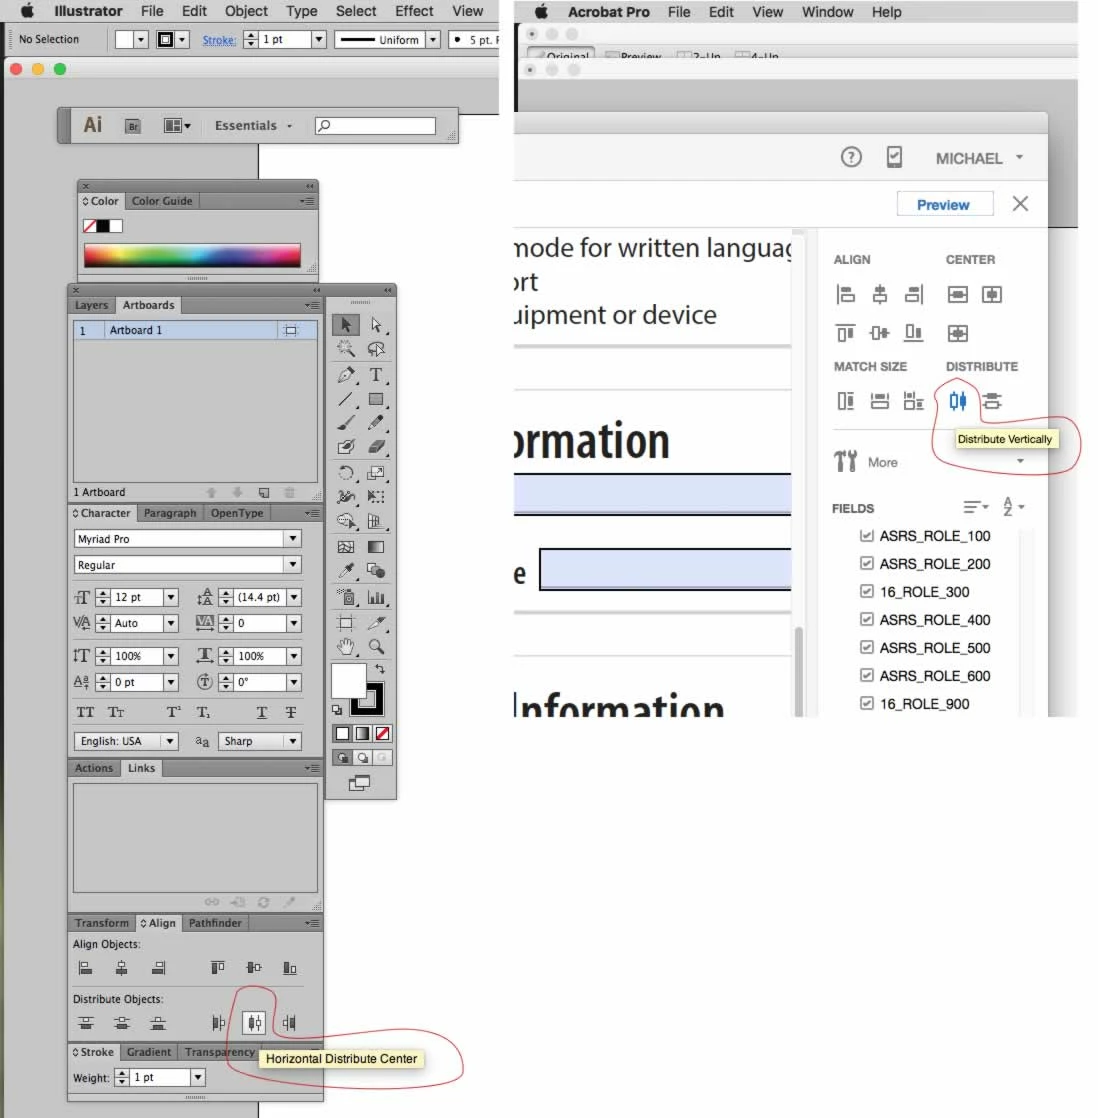Select the Rotate tool
This screenshot has width=1098, height=1118.
346,473
